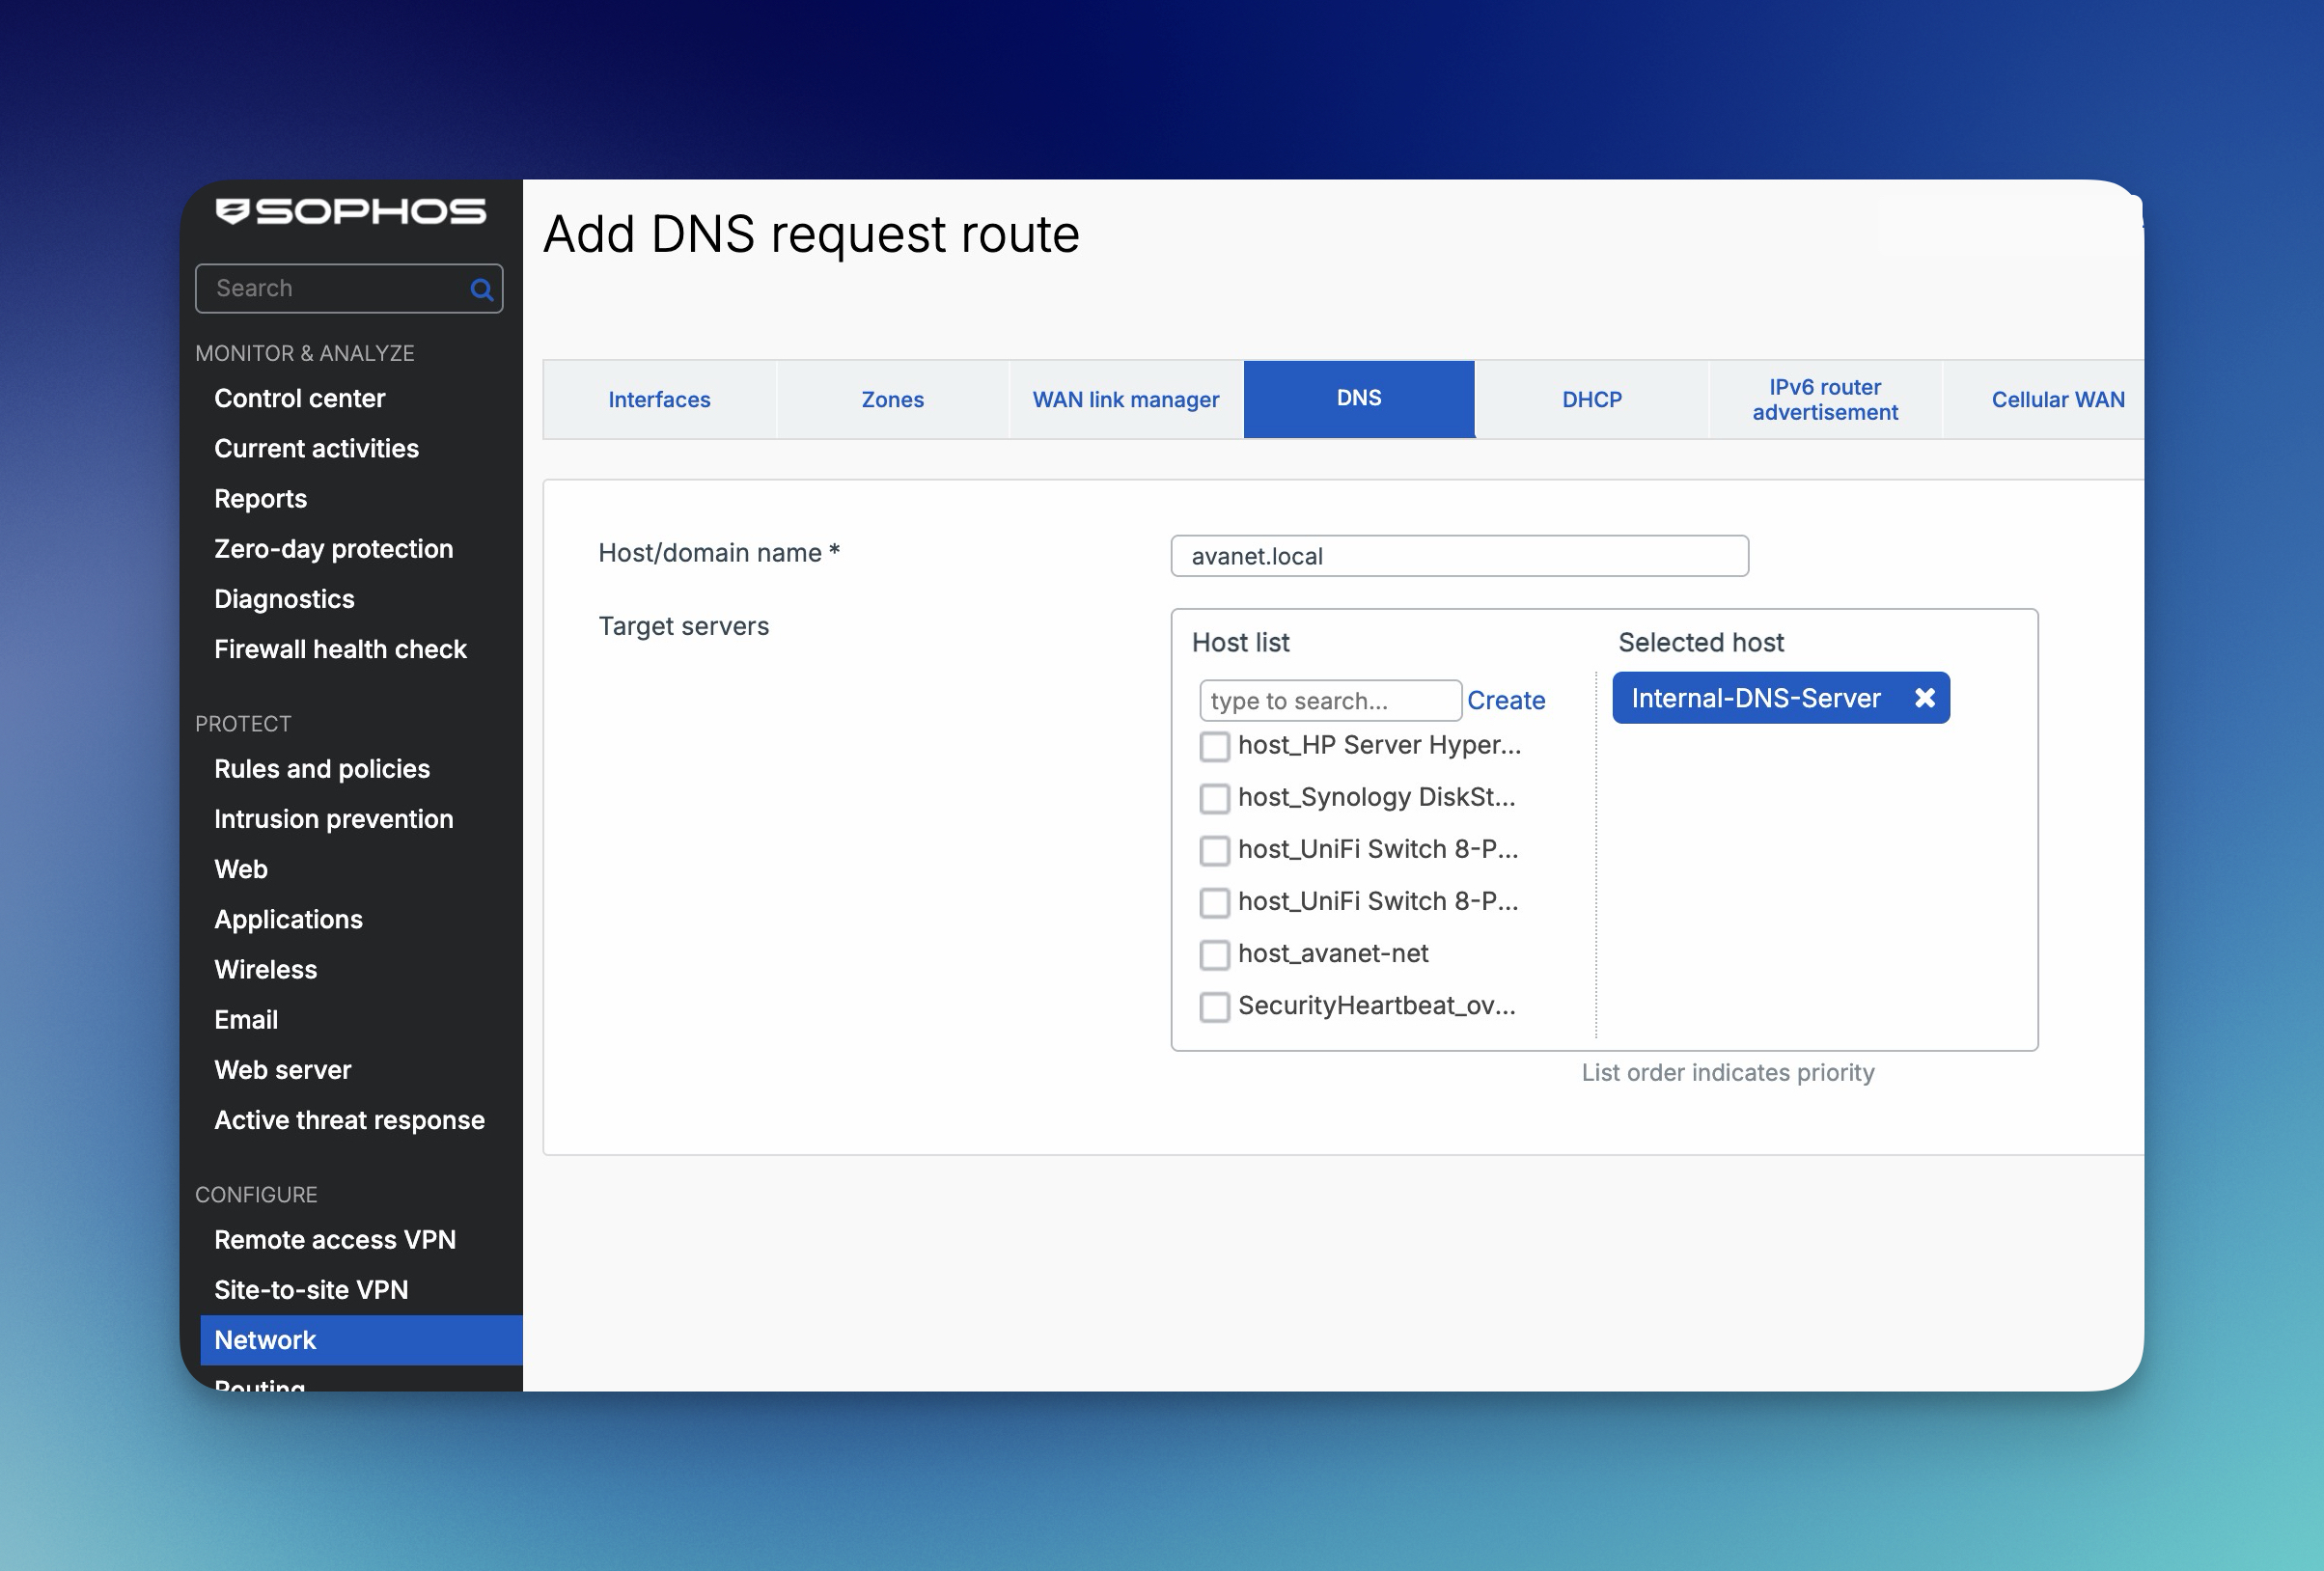Image resolution: width=2324 pixels, height=1571 pixels.
Task: Open Site-to-site VPN
Action: click(311, 1289)
